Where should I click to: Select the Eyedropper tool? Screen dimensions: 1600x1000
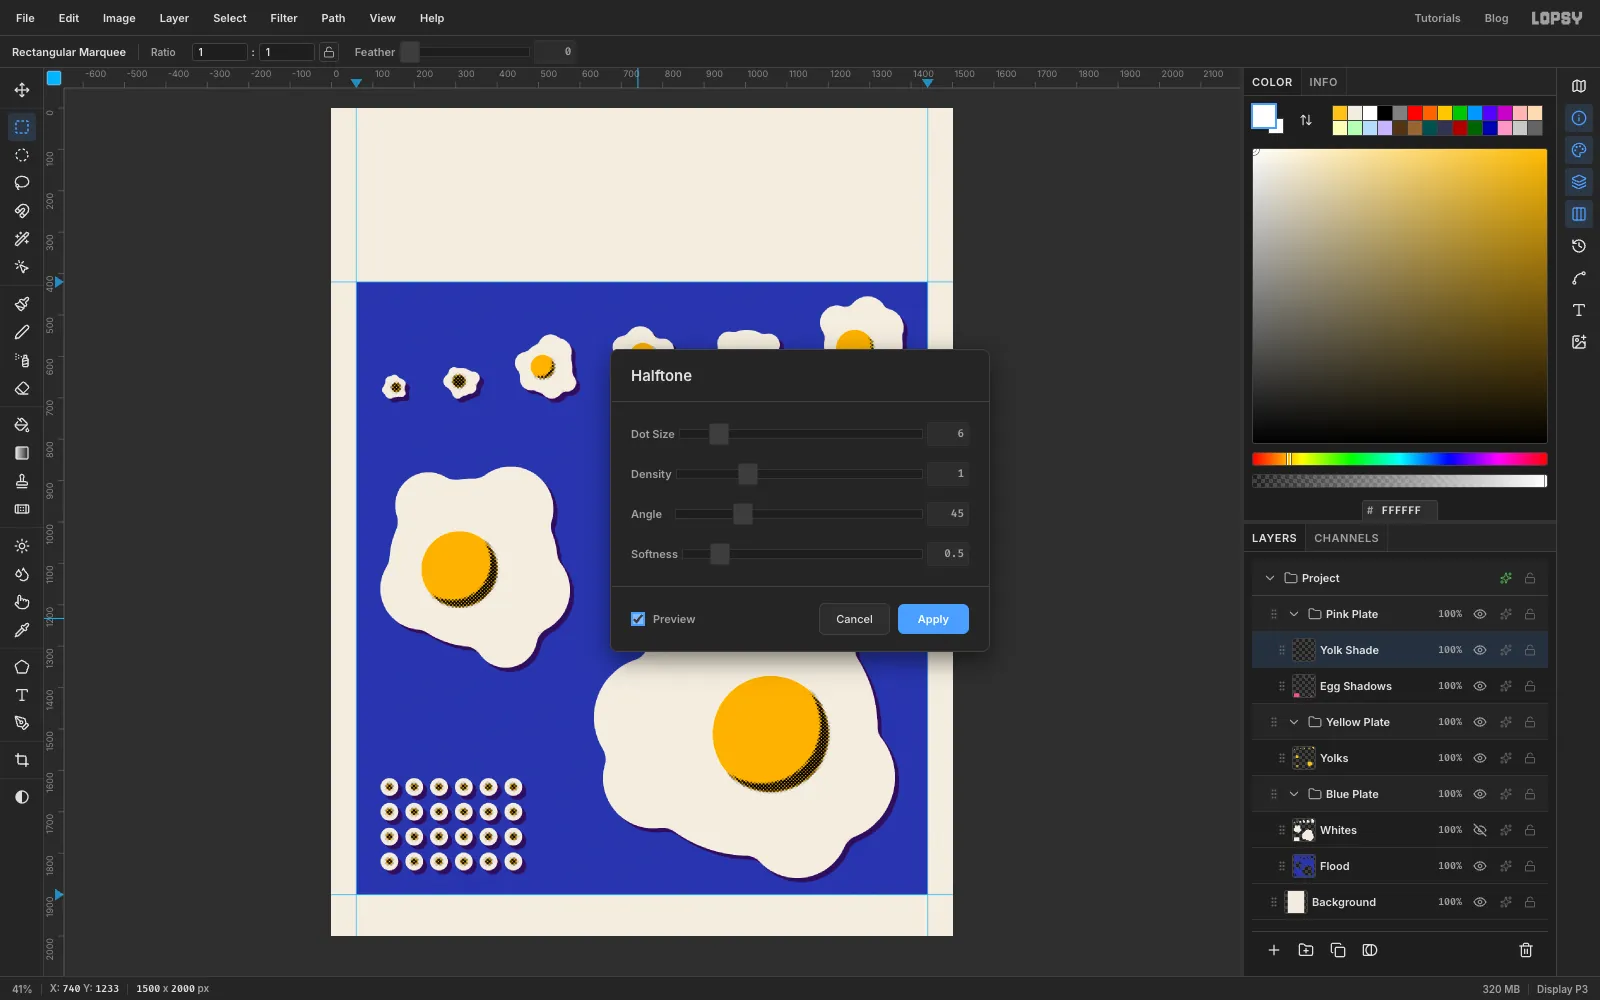click(22, 630)
